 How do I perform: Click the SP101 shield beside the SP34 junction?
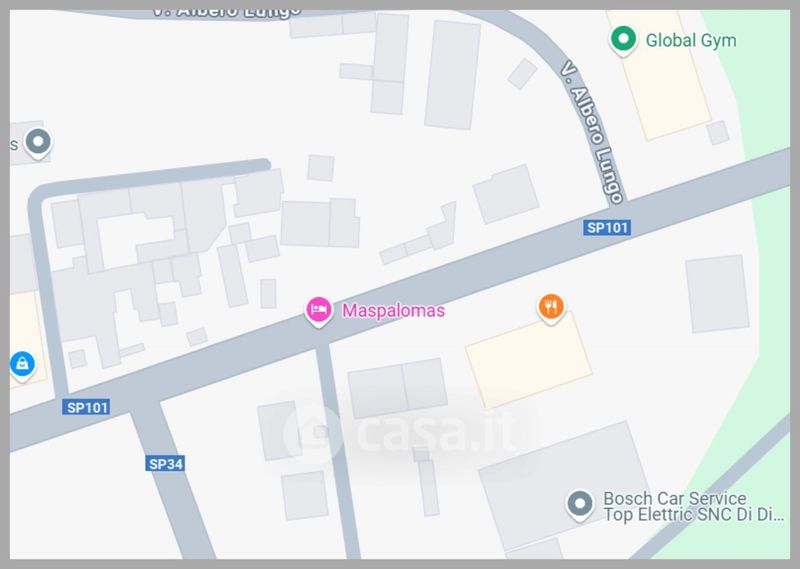coord(86,407)
